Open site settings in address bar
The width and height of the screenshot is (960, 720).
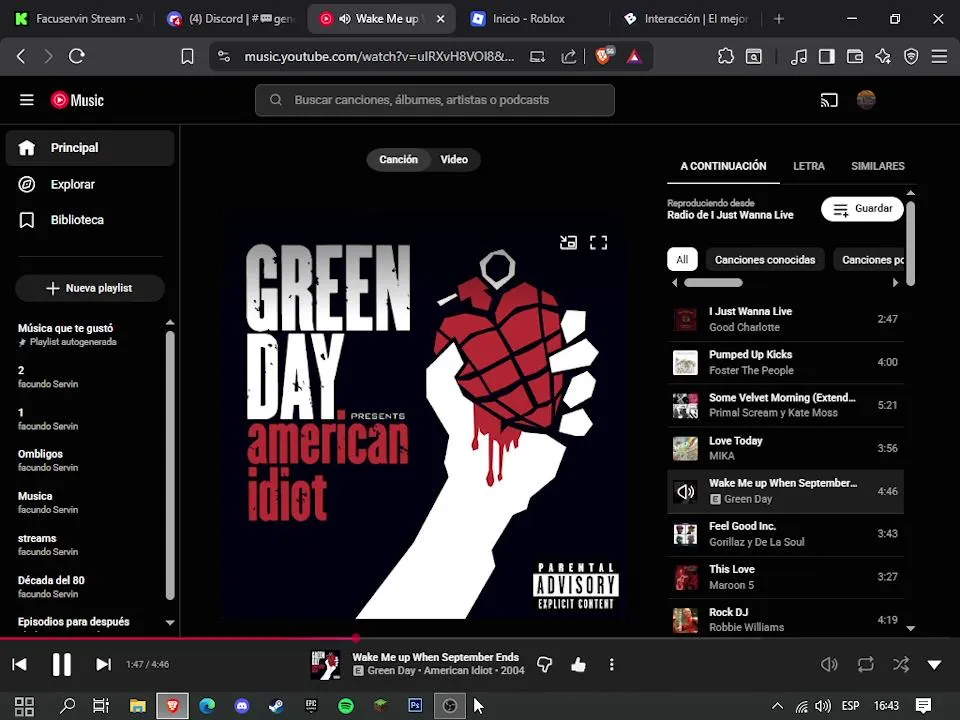(x=224, y=56)
